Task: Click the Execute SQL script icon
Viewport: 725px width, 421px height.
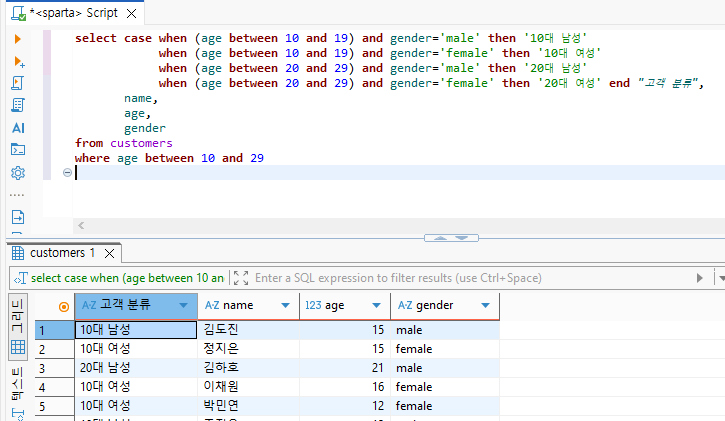Action: [x=18, y=83]
